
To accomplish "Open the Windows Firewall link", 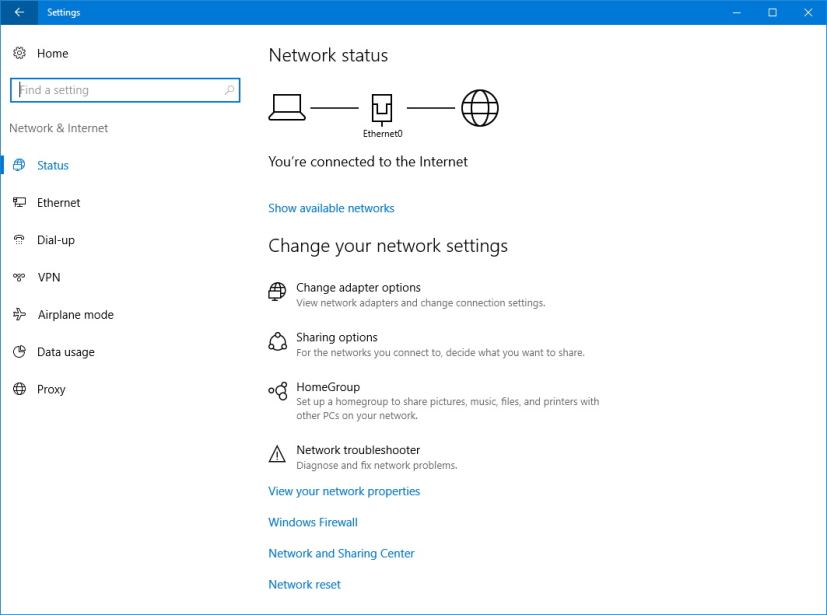I will pyautogui.click(x=313, y=522).
